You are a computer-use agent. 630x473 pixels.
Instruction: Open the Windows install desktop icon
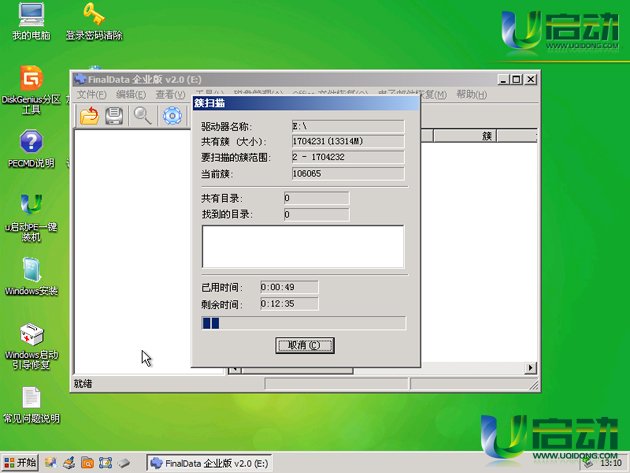click(x=31, y=270)
